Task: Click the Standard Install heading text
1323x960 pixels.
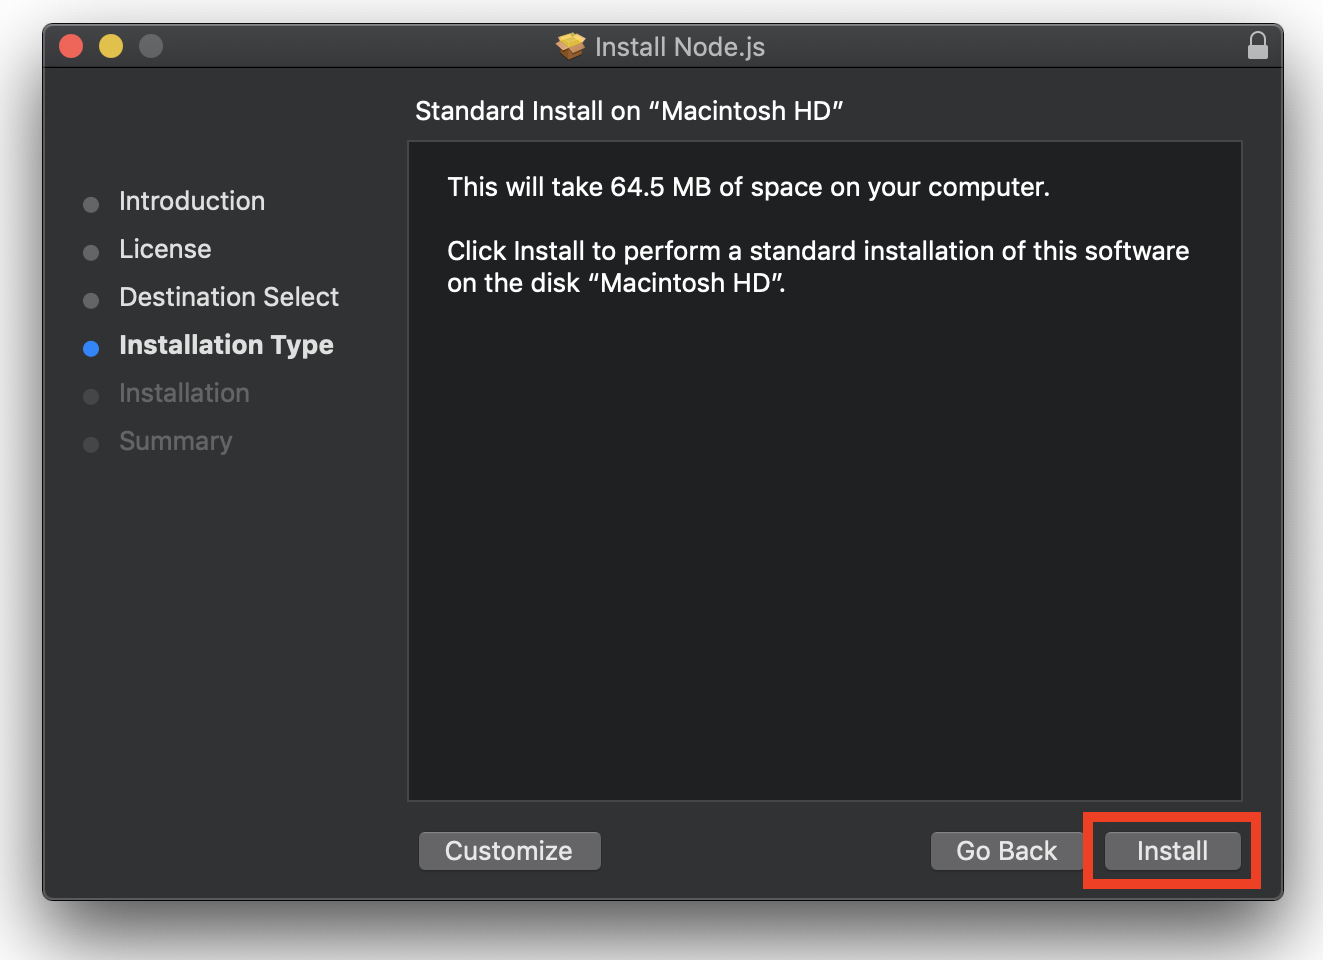Action: [x=629, y=111]
